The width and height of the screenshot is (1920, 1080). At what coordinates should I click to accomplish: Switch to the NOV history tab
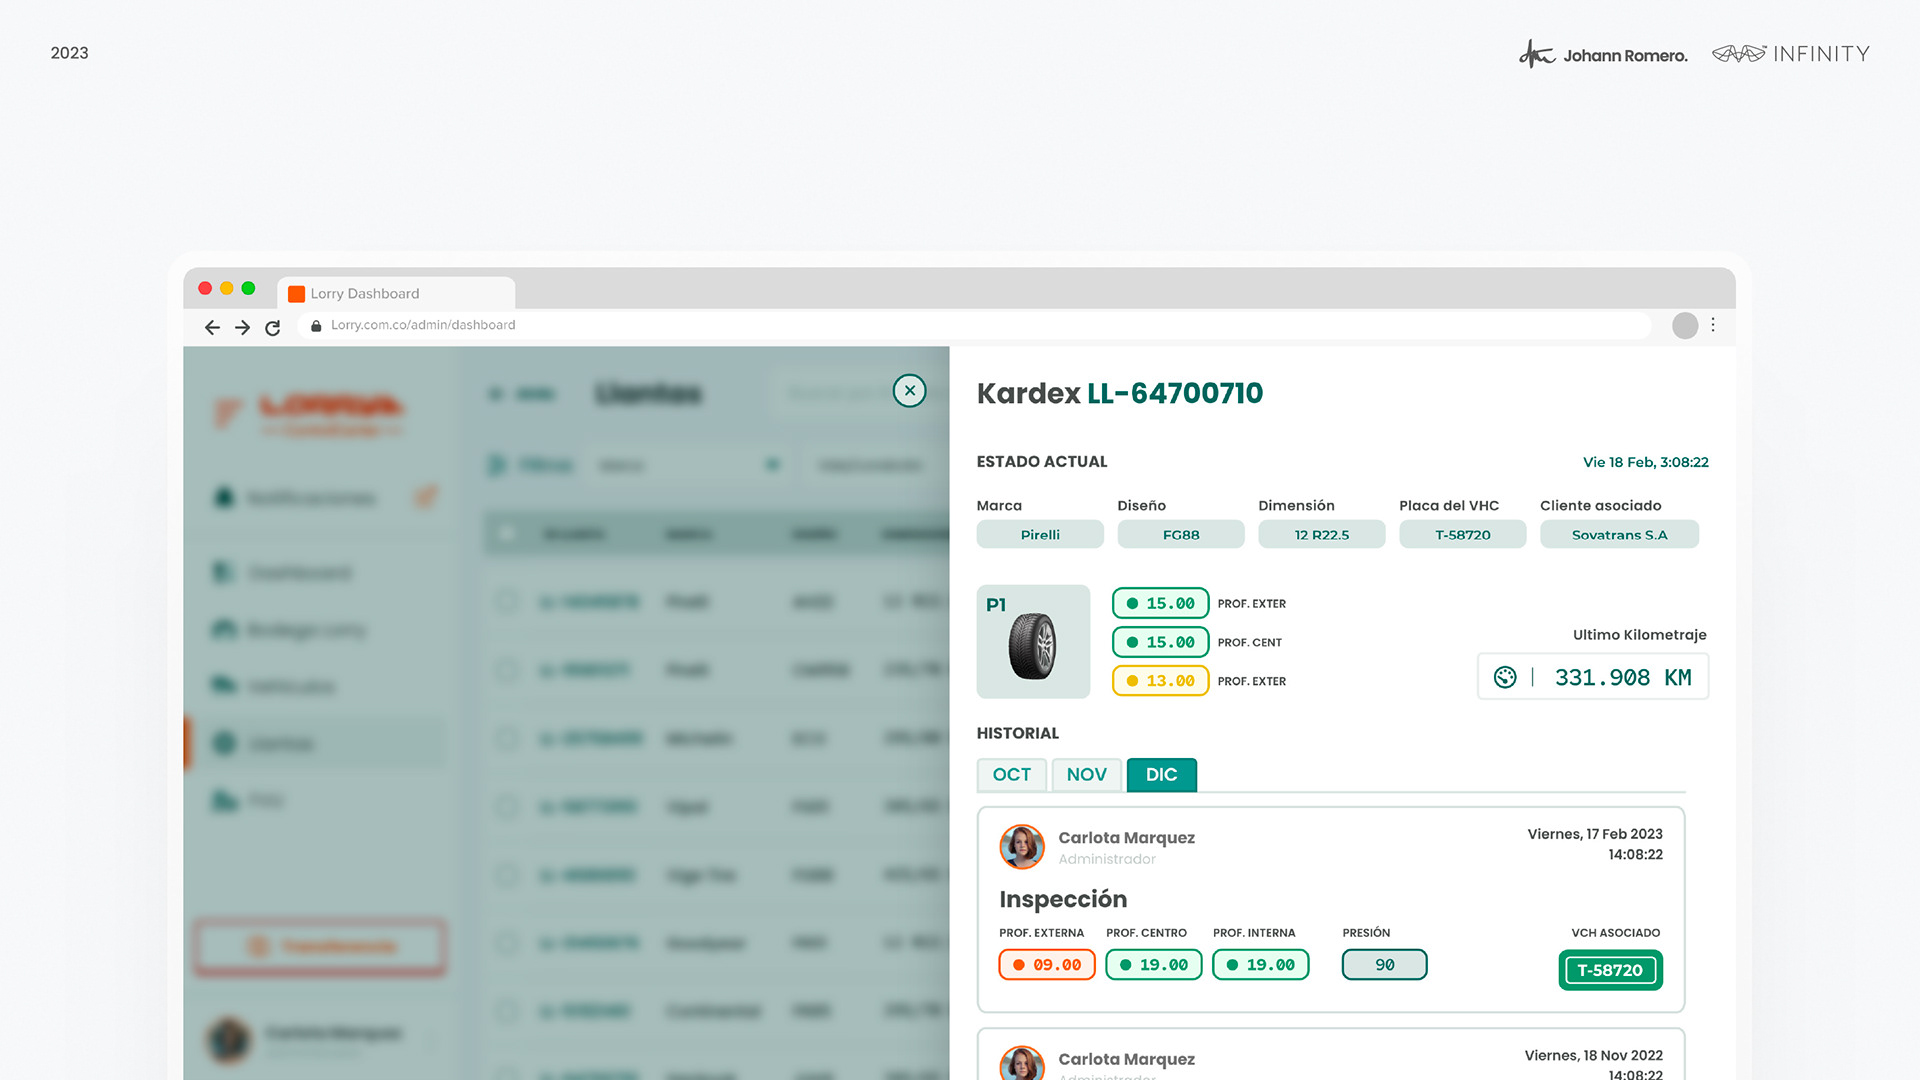(x=1086, y=774)
